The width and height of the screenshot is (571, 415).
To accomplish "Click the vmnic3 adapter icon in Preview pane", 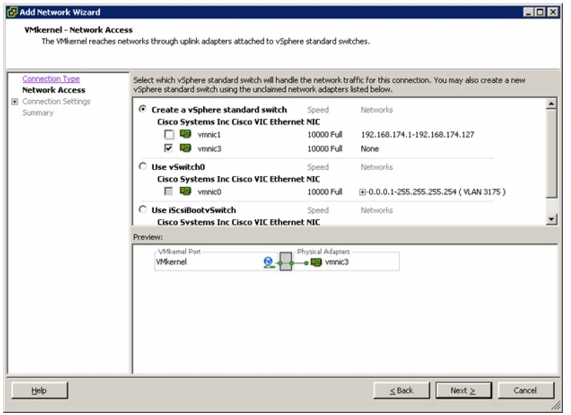I will 316,262.
